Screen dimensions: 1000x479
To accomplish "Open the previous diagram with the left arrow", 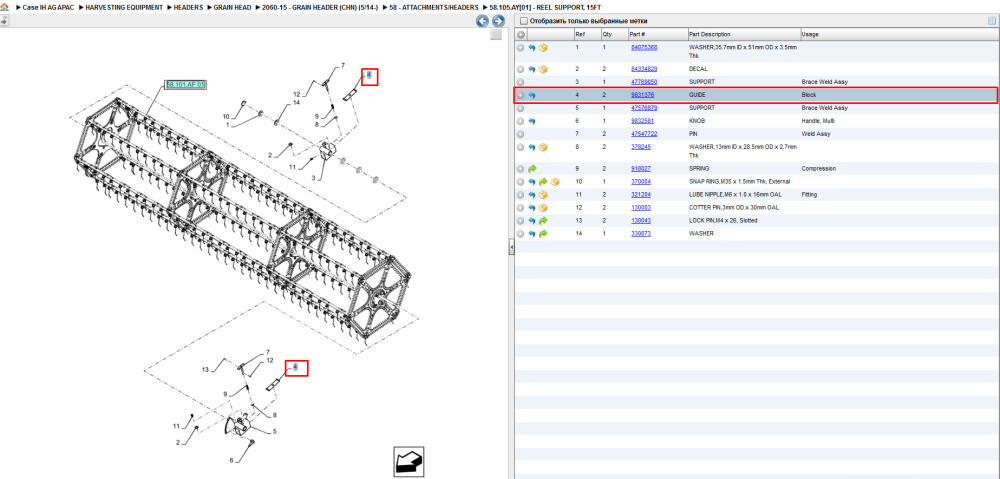I will coord(483,21).
